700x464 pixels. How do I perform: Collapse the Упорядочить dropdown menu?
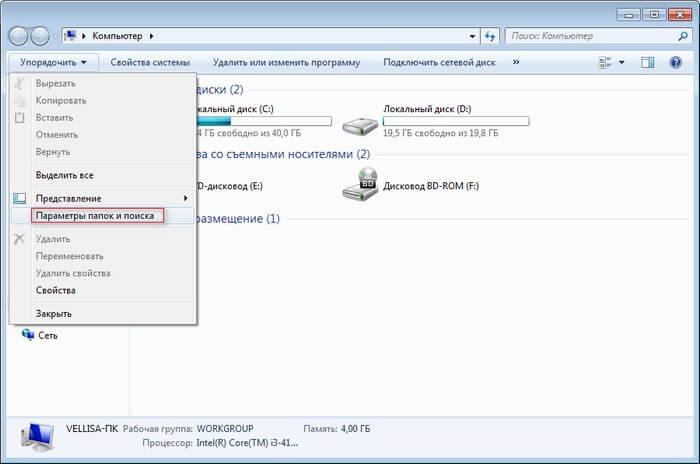tap(53, 62)
